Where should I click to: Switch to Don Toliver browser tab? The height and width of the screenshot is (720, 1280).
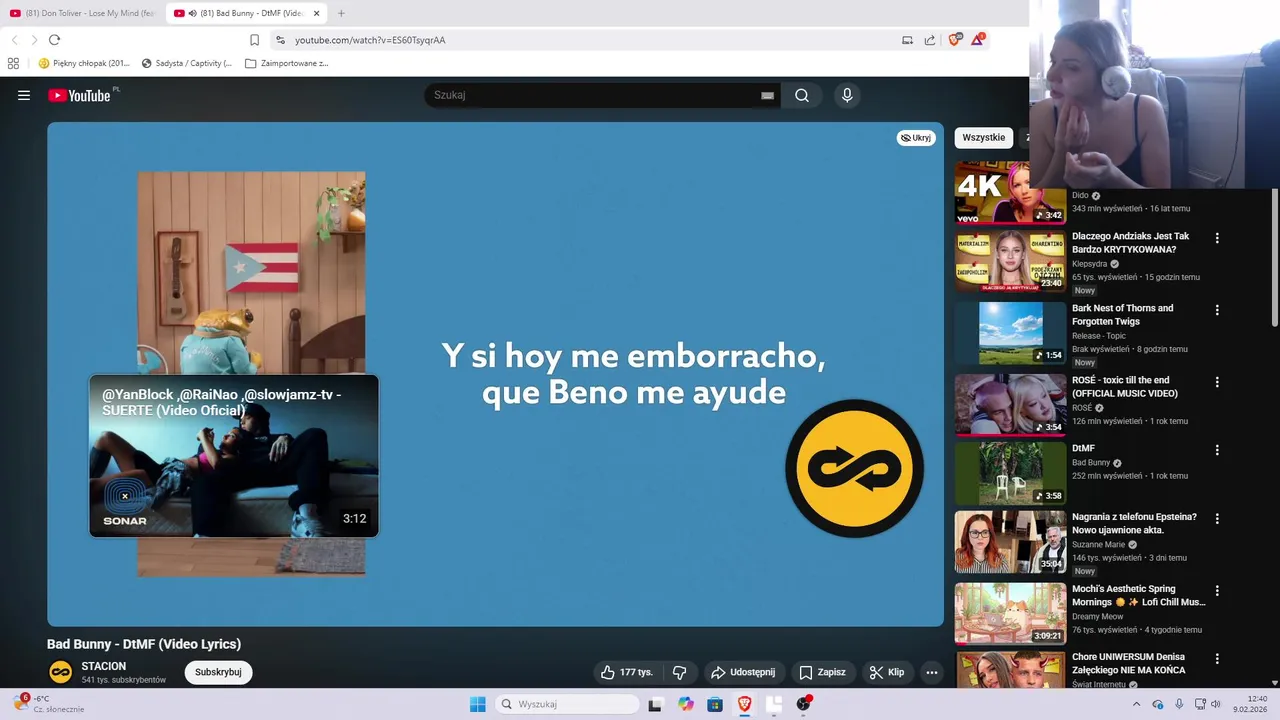(82, 13)
